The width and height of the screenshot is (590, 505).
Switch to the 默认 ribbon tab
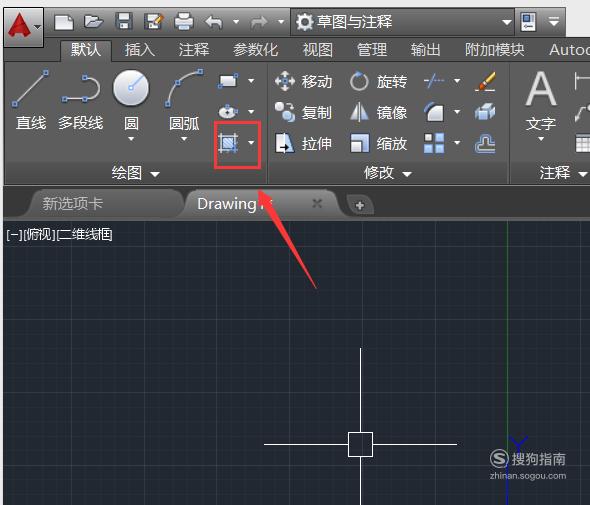point(86,50)
